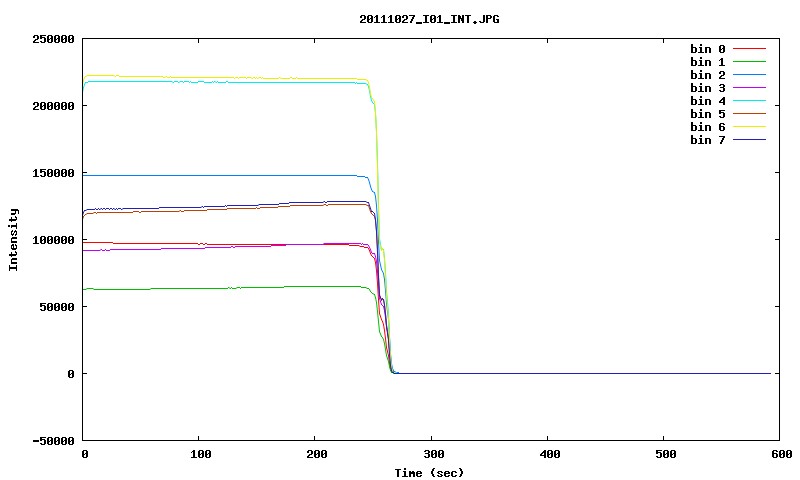The width and height of the screenshot is (800, 480).
Task: Click the 'Intensity' y-axis label
Action: 13,239
